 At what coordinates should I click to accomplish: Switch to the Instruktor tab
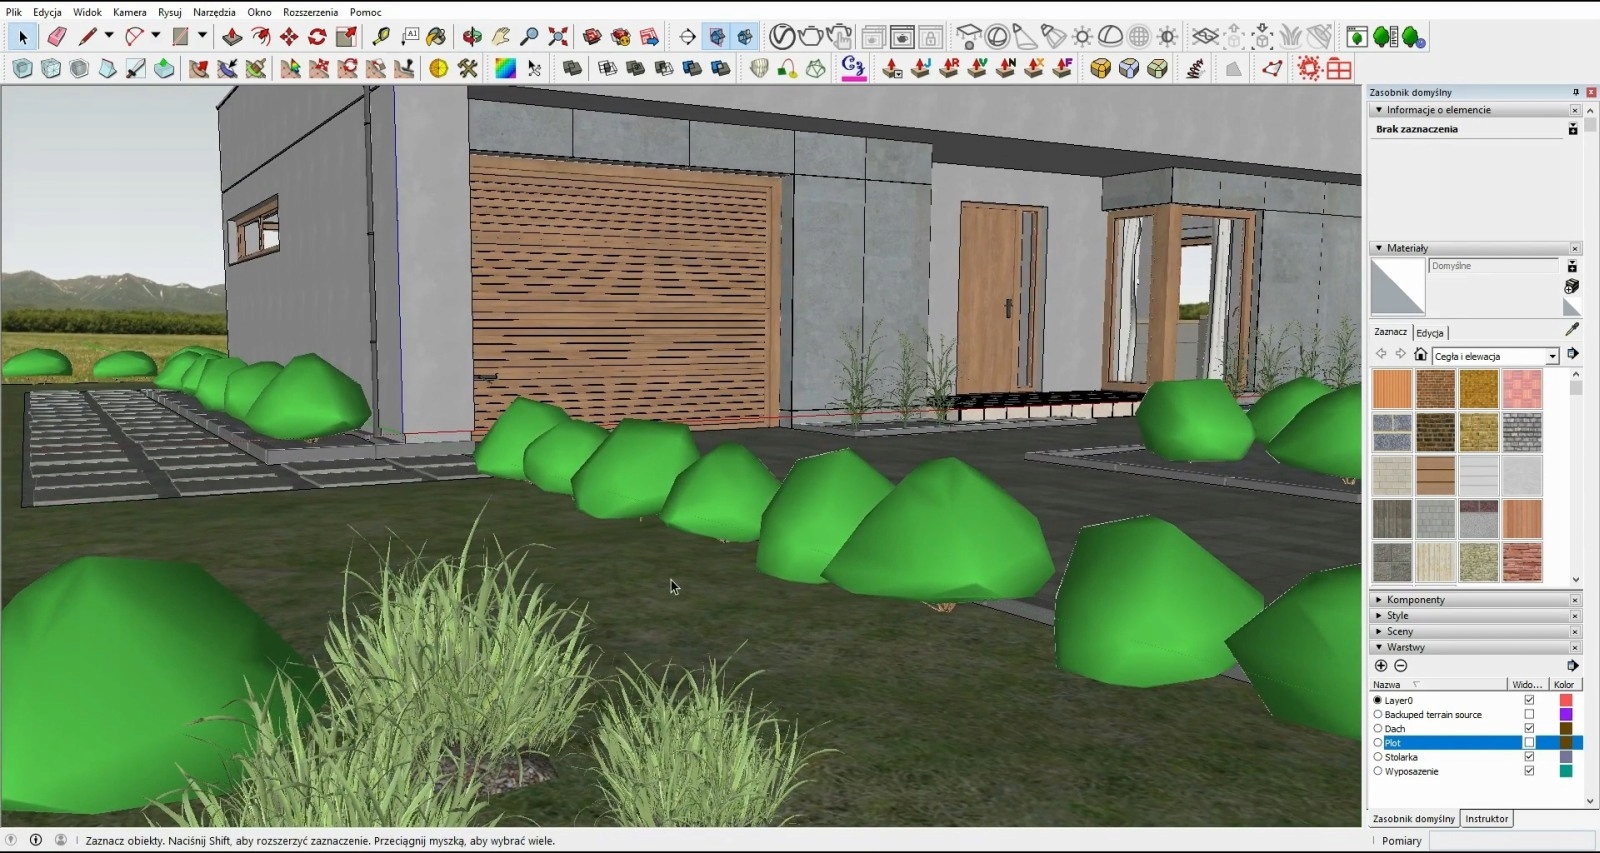point(1486,819)
